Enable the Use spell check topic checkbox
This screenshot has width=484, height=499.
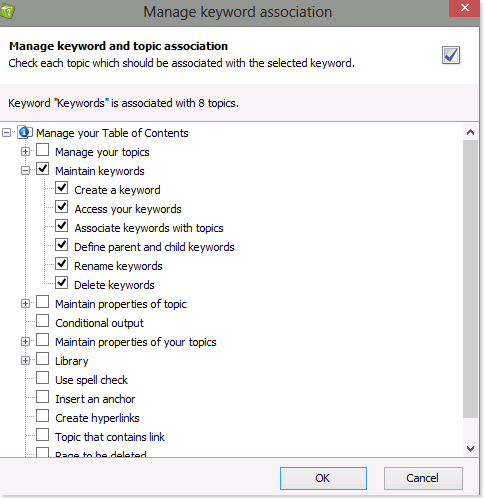[43, 378]
